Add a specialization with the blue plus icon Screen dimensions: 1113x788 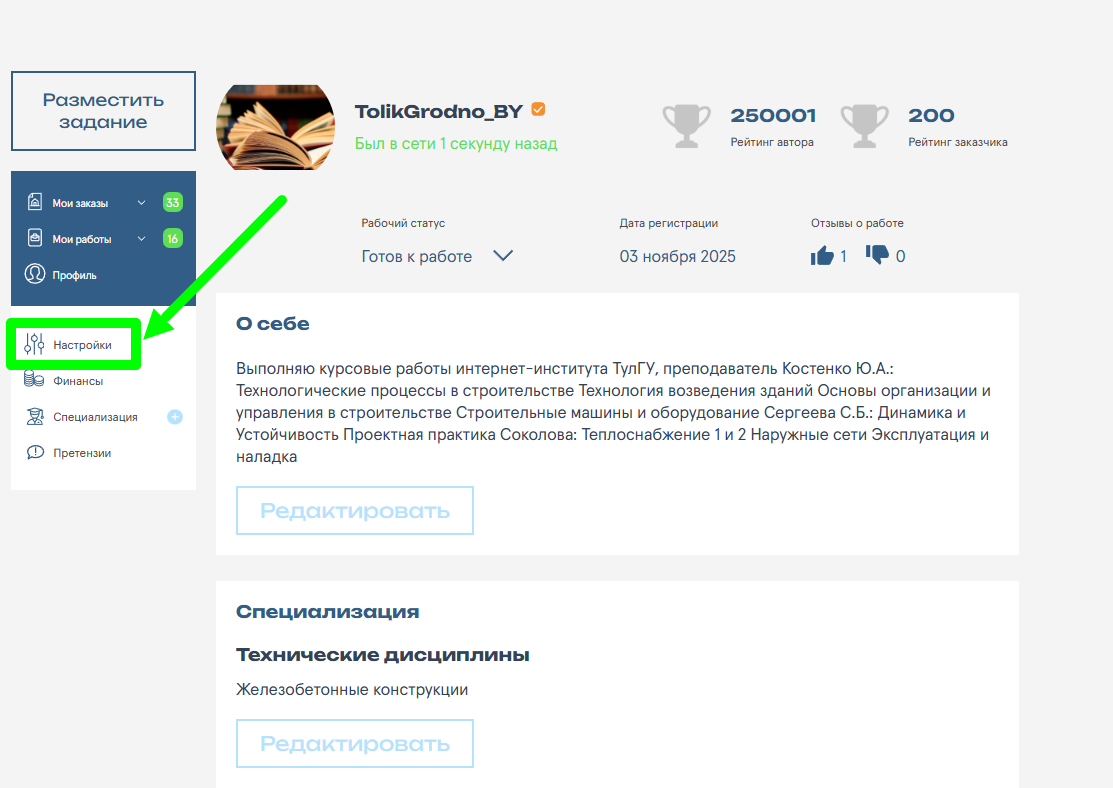pyautogui.click(x=175, y=417)
